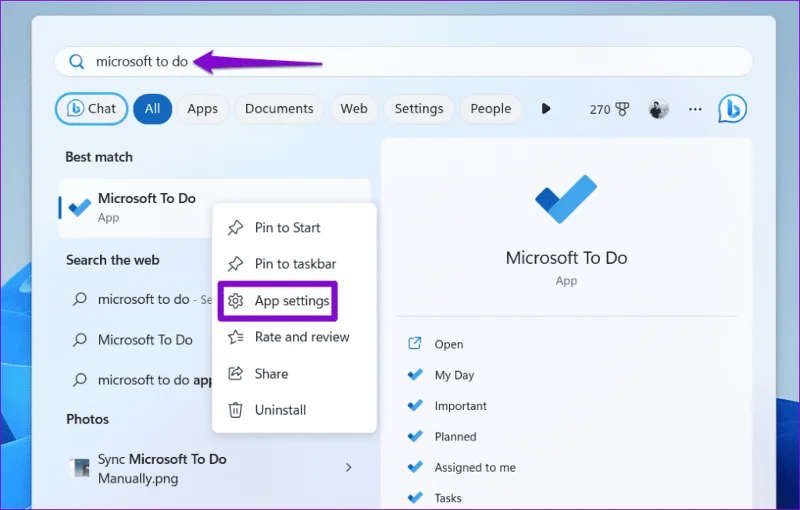Open the 270 rewards points trophy

coord(609,109)
